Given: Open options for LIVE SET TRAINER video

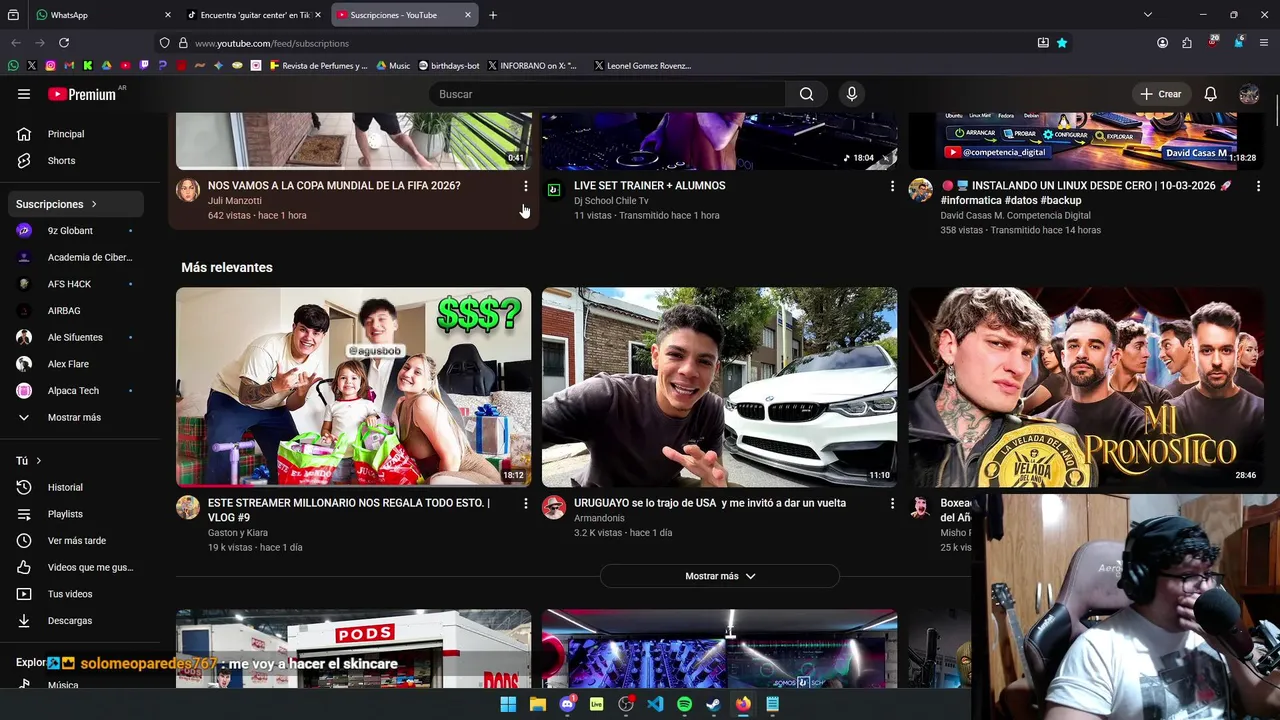Looking at the screenshot, I should coord(892,186).
